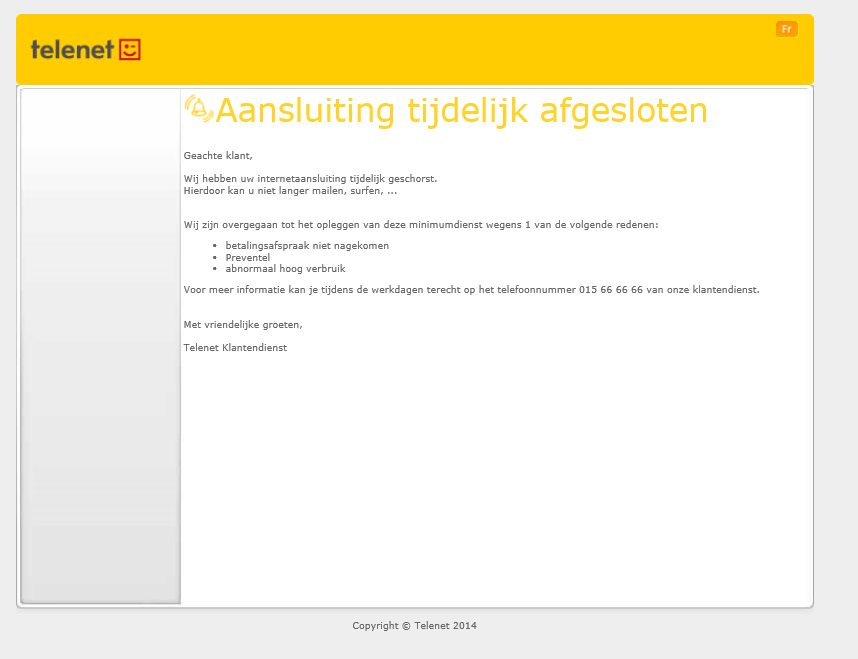Click the Telenet wordmark in the header

coord(72,49)
